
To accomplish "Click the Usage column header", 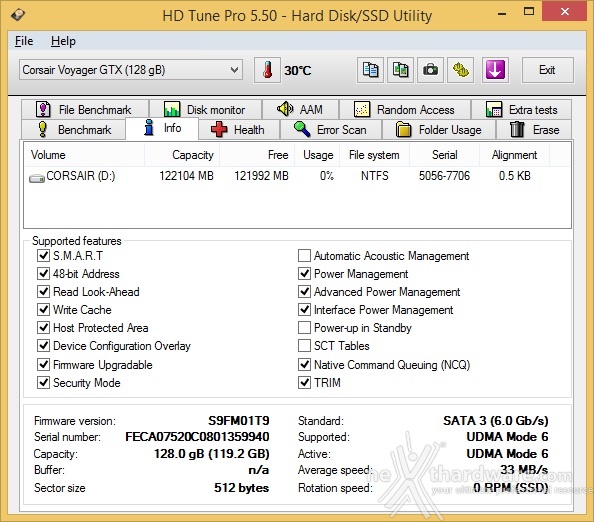I will pos(318,155).
